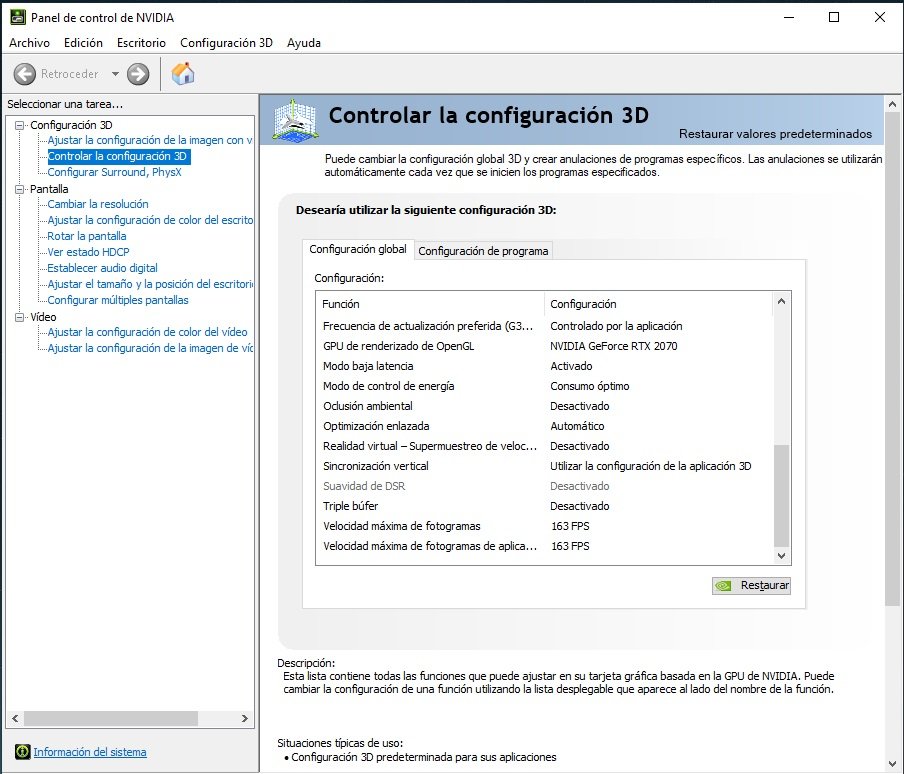Image resolution: width=904 pixels, height=774 pixels.
Task: Click the forward navigation arrow icon
Action: point(138,74)
